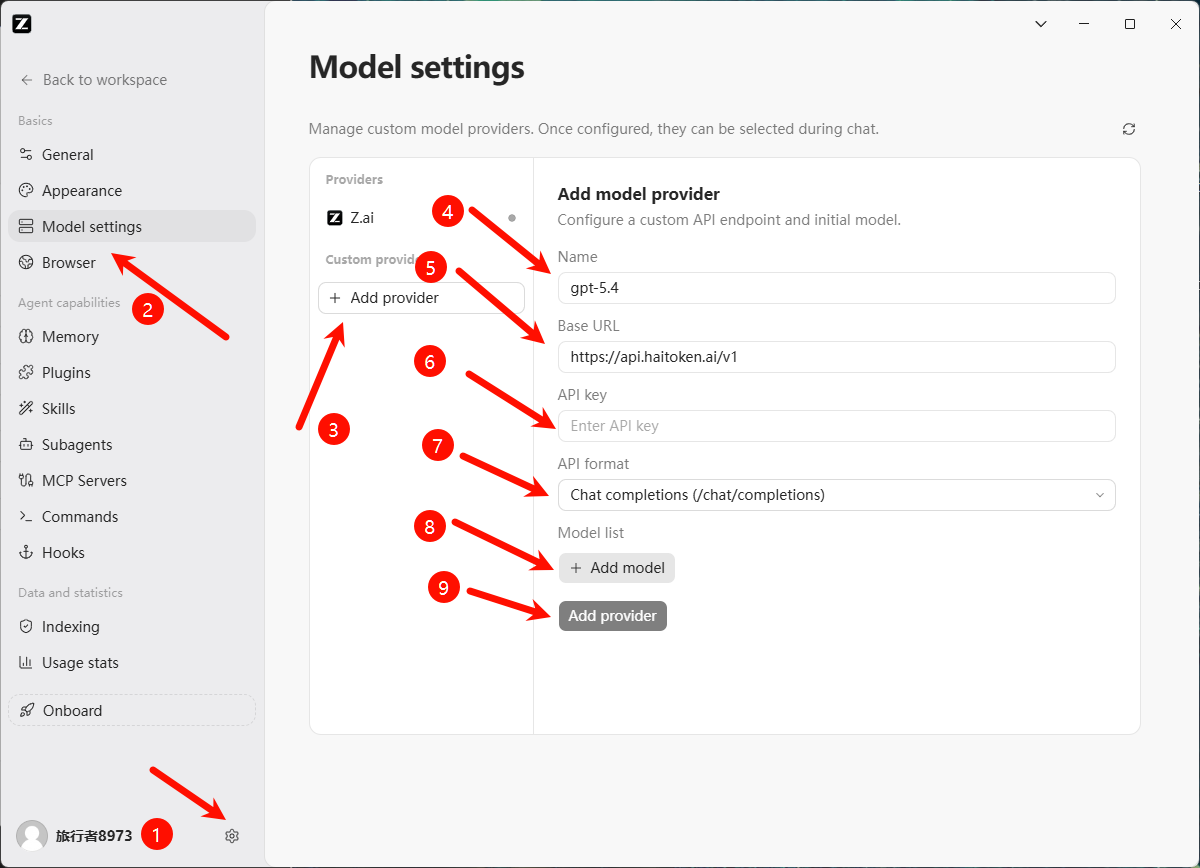The height and width of the screenshot is (868, 1200).
Task: Click the Plugins puzzle icon
Action: 26,373
